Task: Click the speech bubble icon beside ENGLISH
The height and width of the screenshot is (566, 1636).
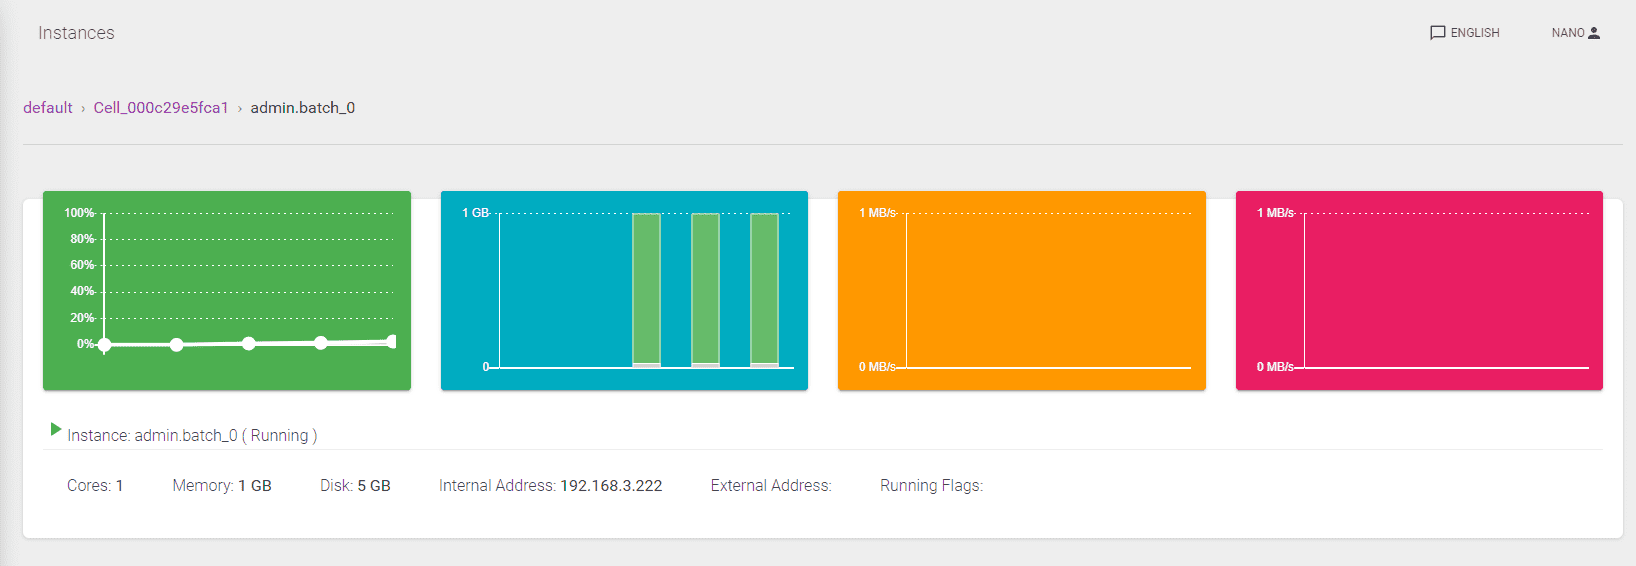Action: click(1437, 33)
